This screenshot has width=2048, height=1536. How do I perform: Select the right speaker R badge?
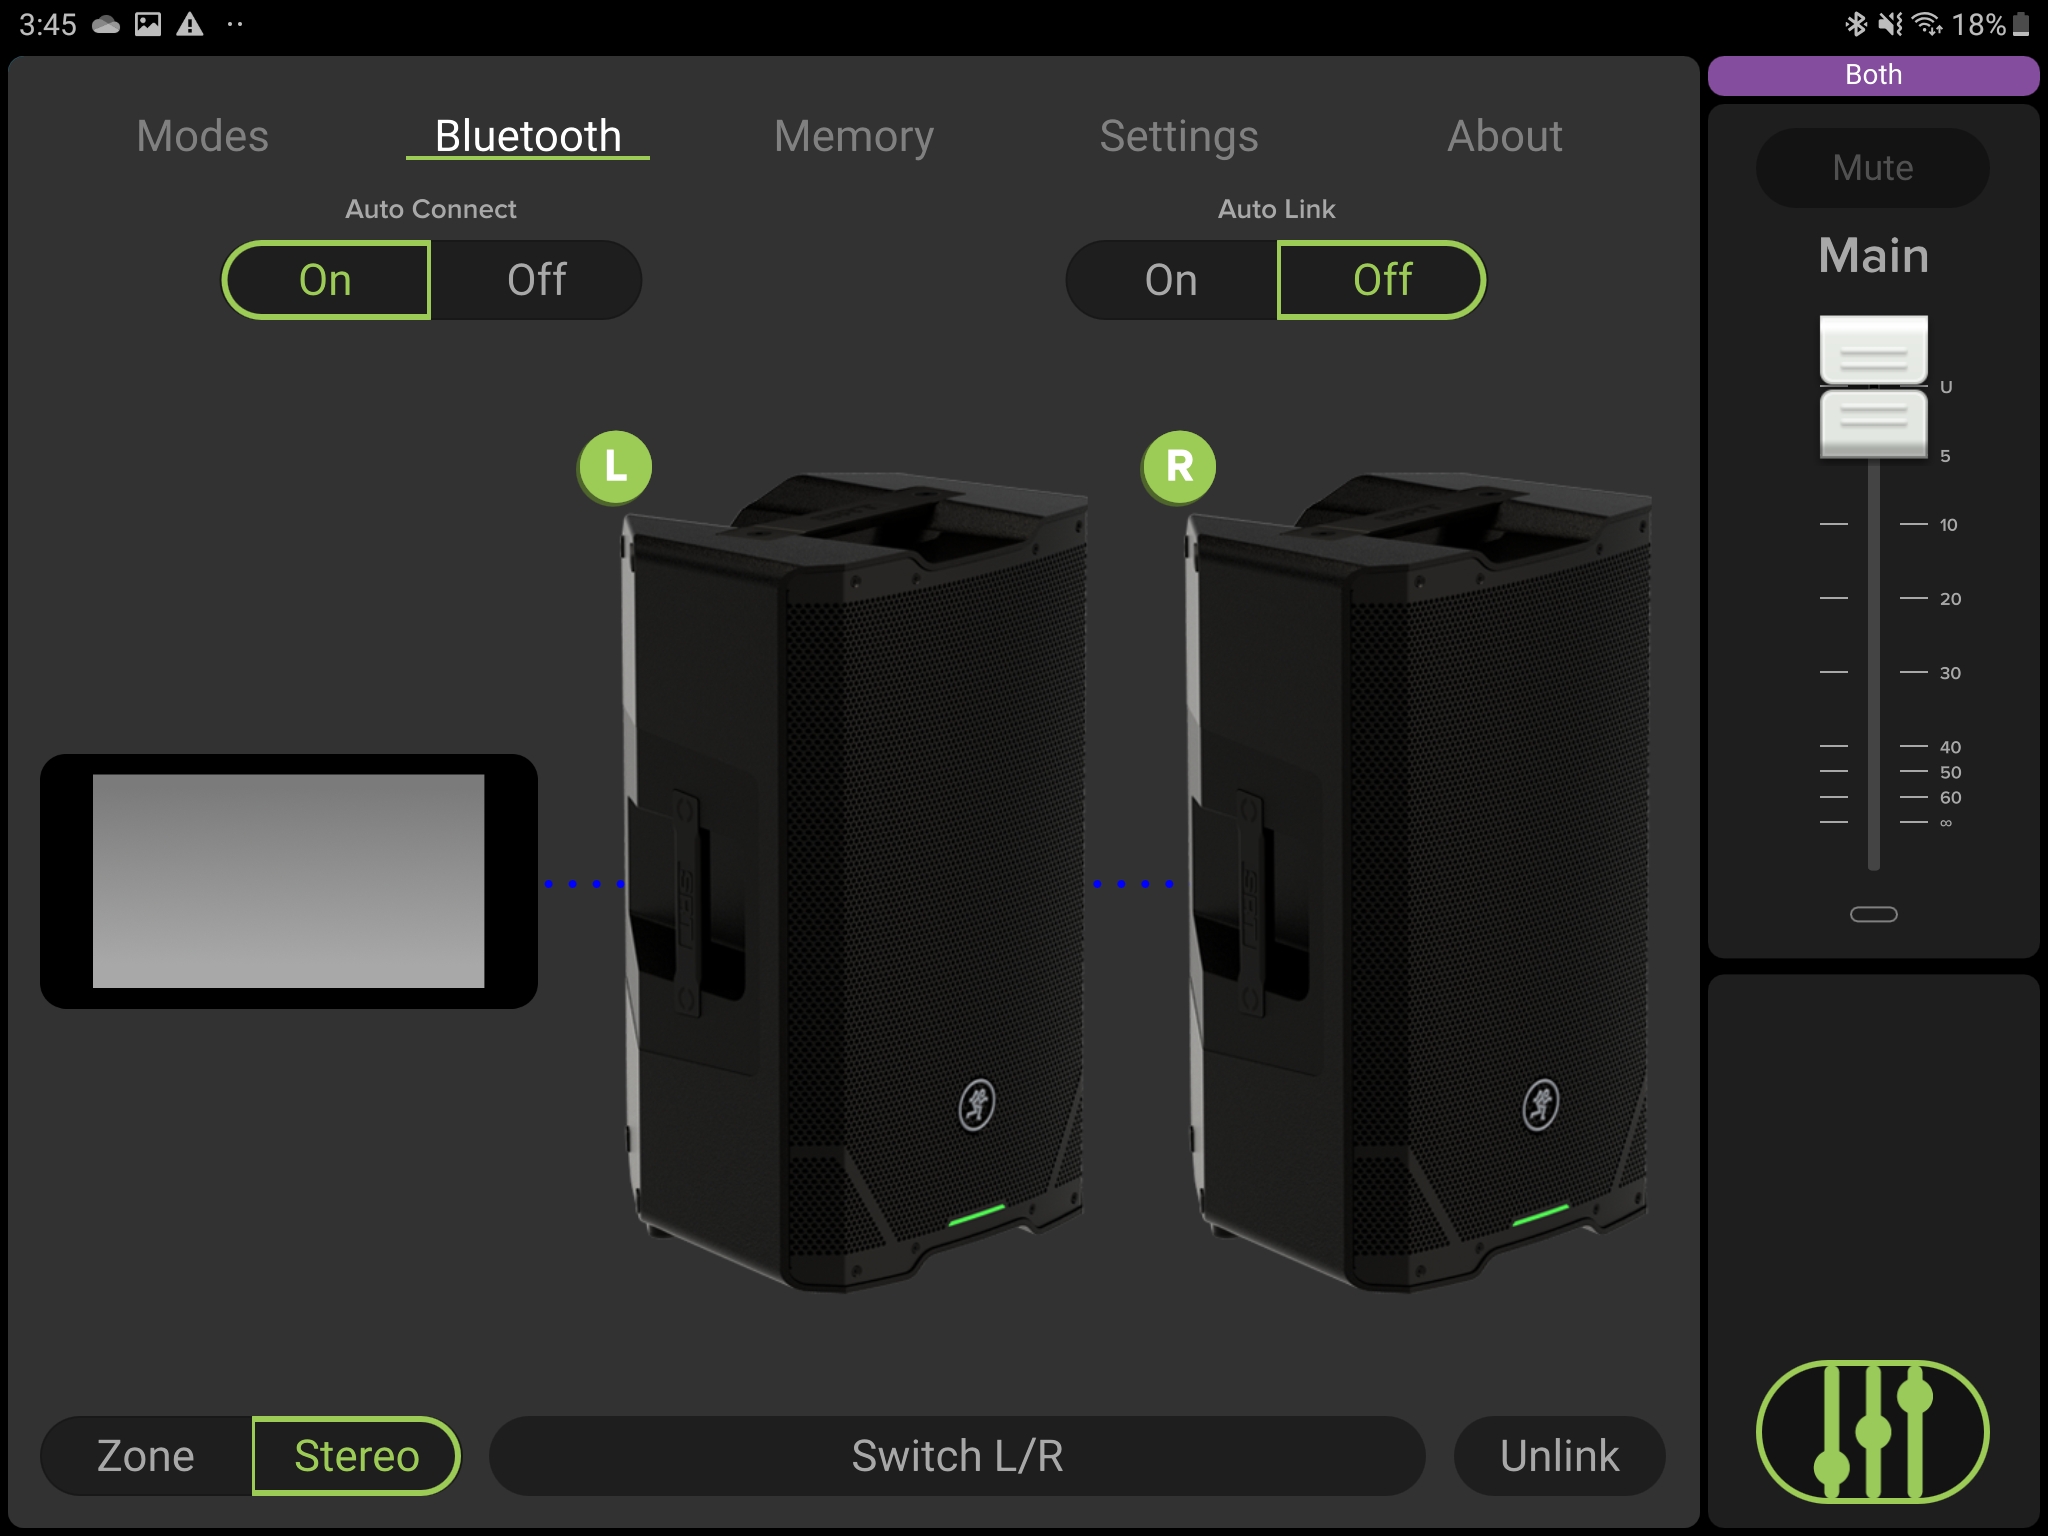coord(1179,467)
